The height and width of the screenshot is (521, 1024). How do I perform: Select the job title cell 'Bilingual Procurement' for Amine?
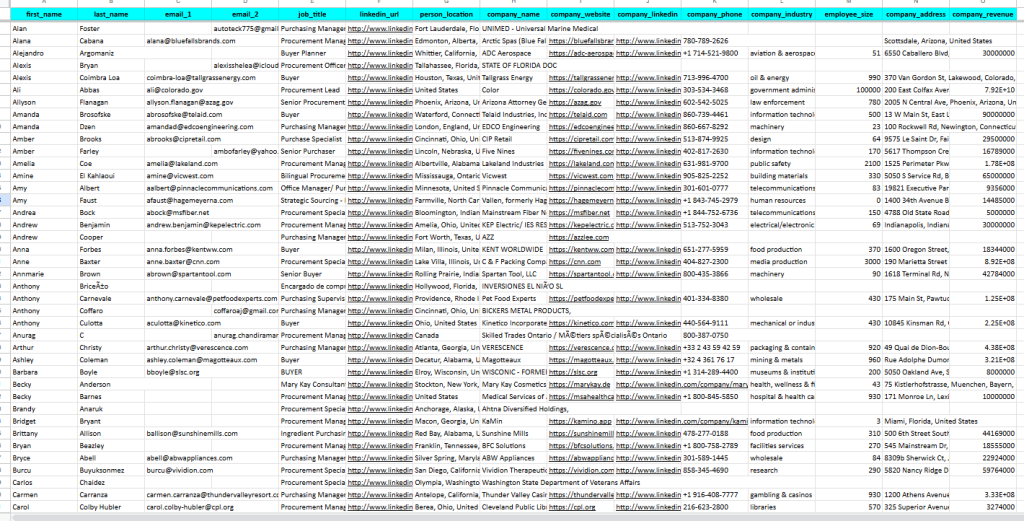tap(312, 176)
